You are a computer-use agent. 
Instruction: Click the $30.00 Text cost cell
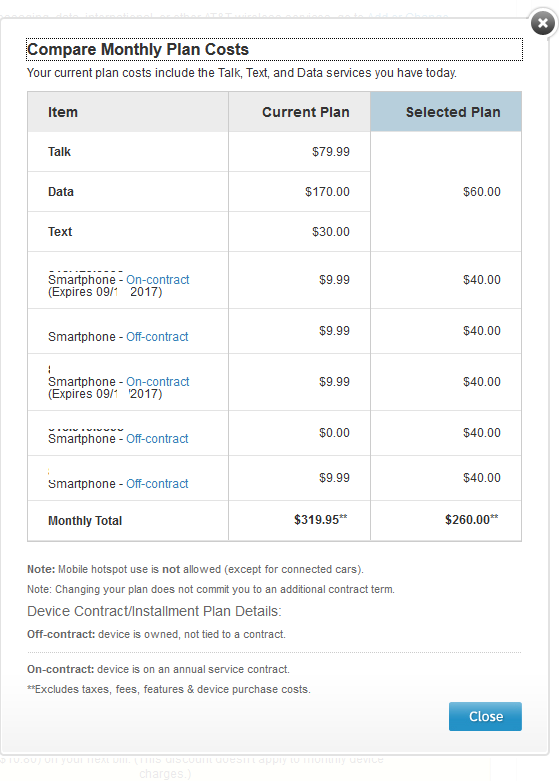point(299,232)
